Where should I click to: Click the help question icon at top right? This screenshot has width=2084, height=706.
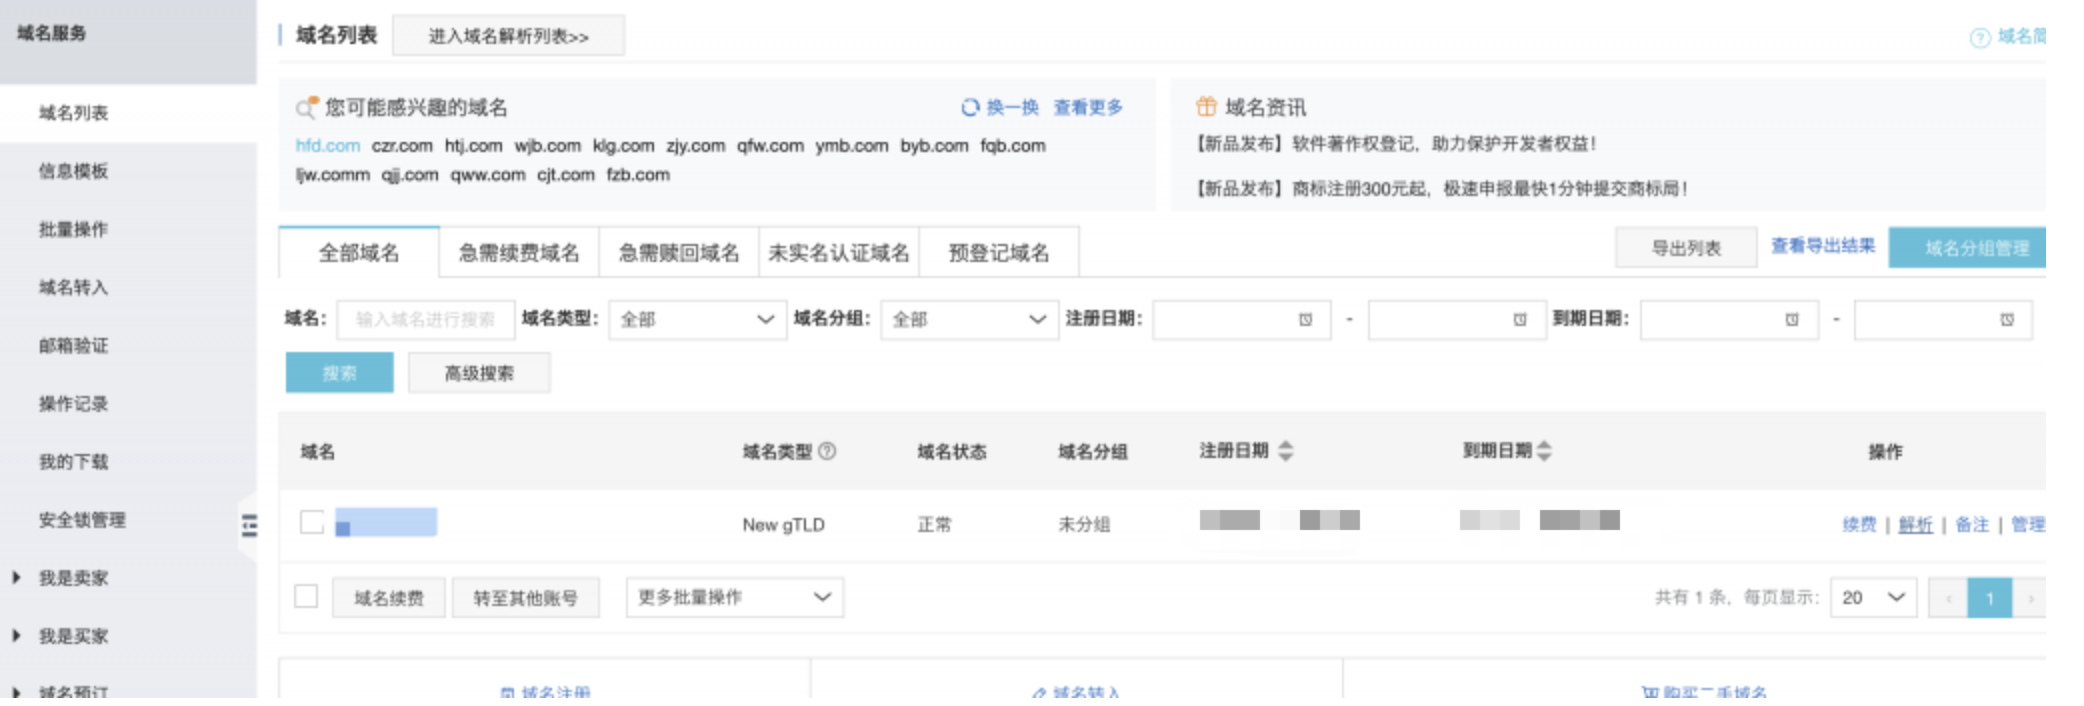pyautogui.click(x=1979, y=38)
